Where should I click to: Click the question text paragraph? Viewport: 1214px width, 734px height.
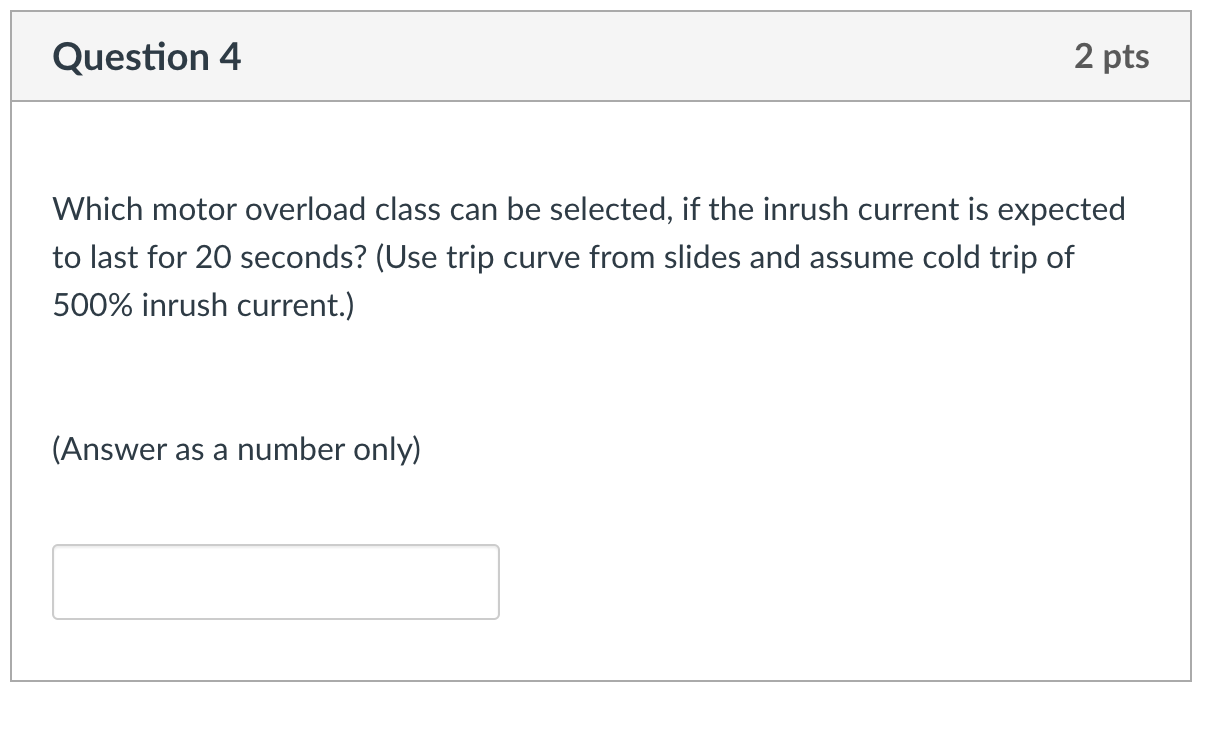coord(588,256)
